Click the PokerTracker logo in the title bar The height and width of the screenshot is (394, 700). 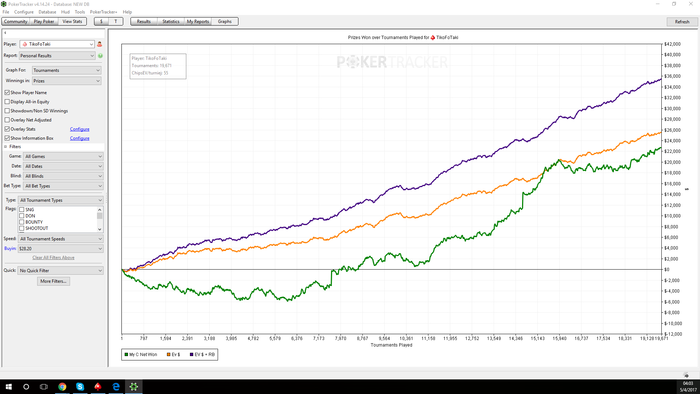click(4, 4)
